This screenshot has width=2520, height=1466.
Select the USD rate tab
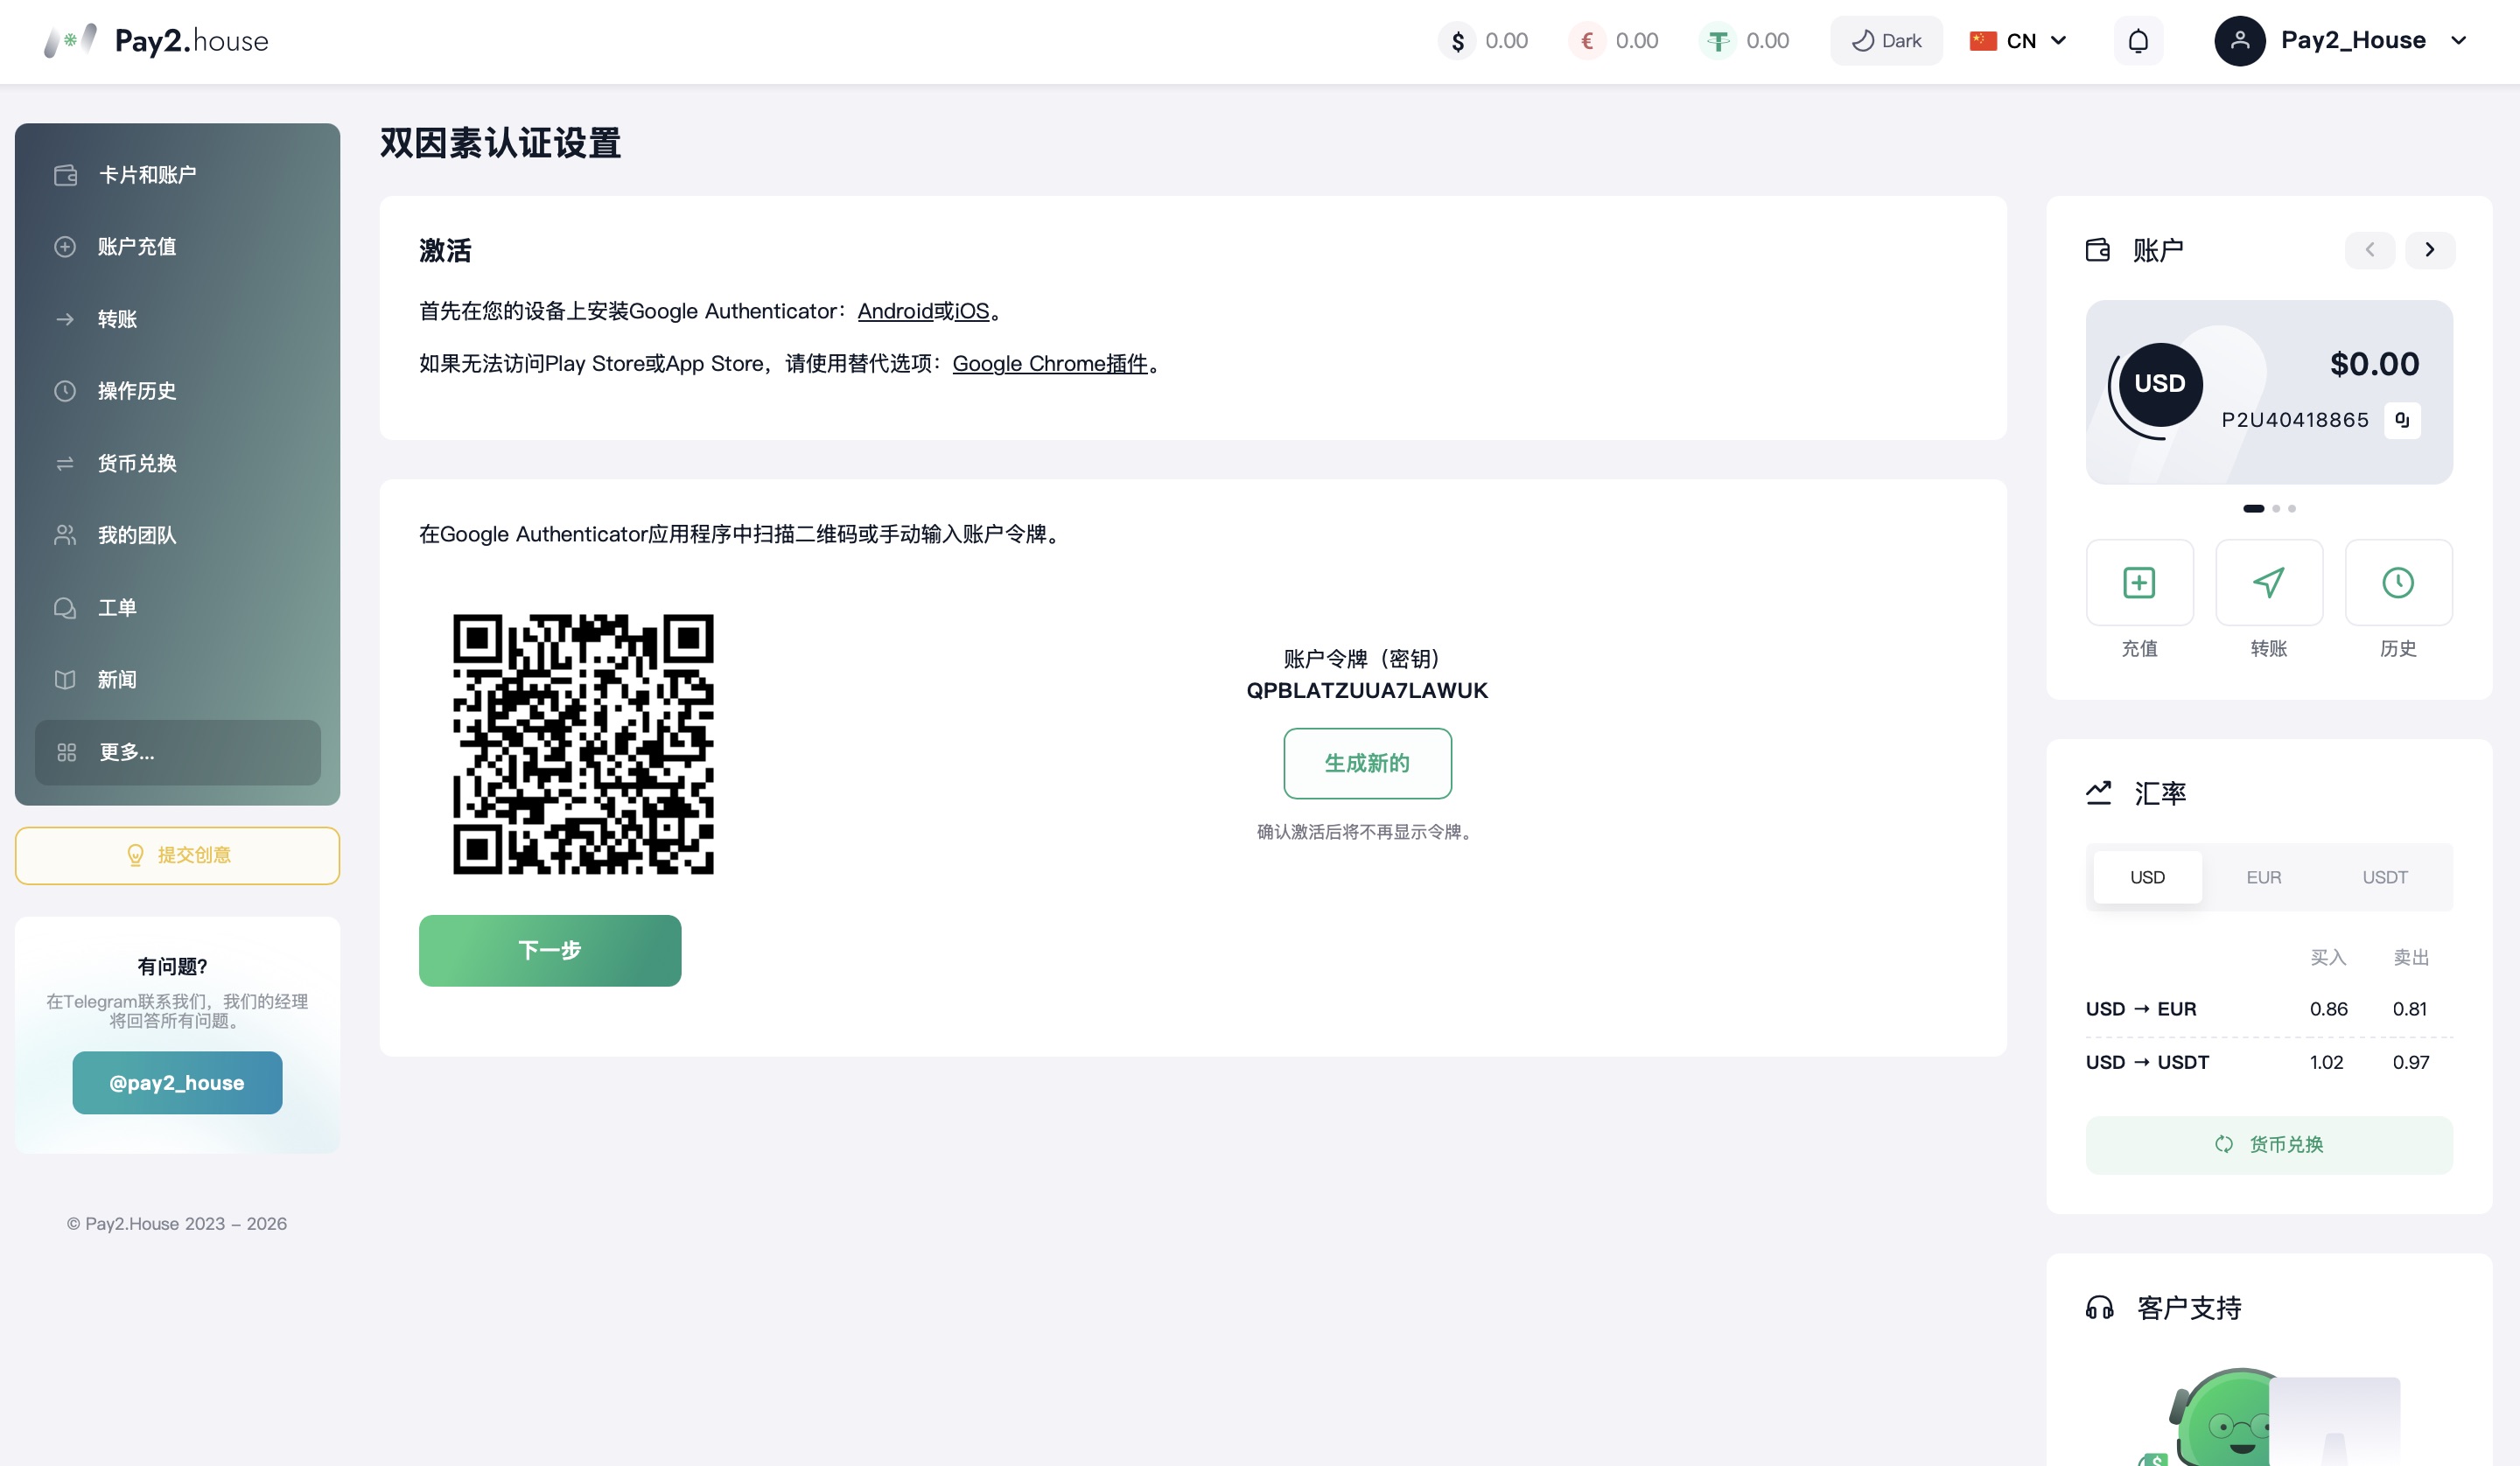click(x=2147, y=877)
